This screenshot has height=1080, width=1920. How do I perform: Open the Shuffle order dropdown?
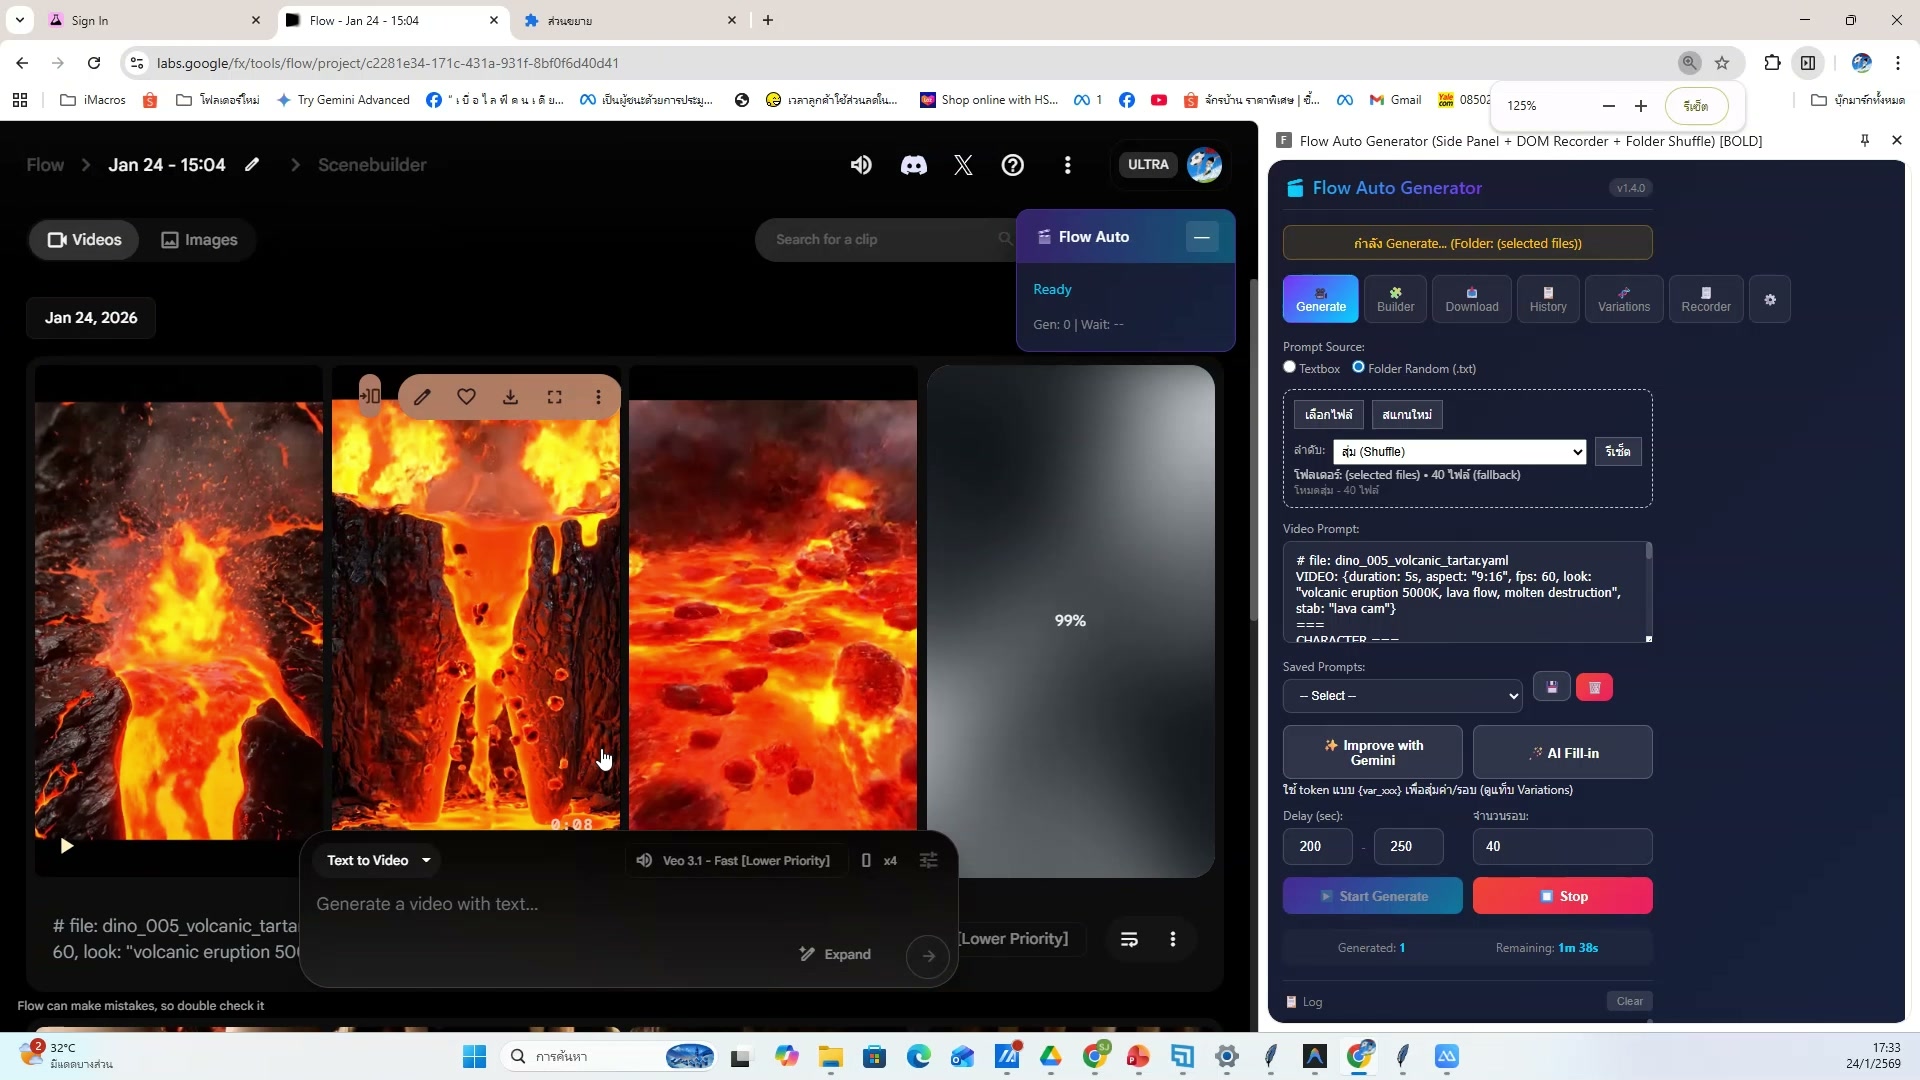pos(1459,452)
